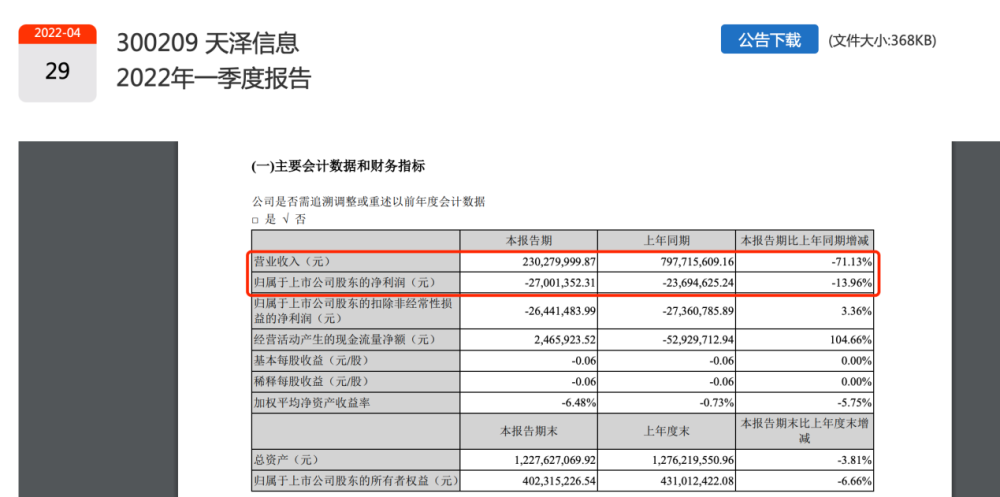Click the √ 否 checked option

tap(295, 219)
